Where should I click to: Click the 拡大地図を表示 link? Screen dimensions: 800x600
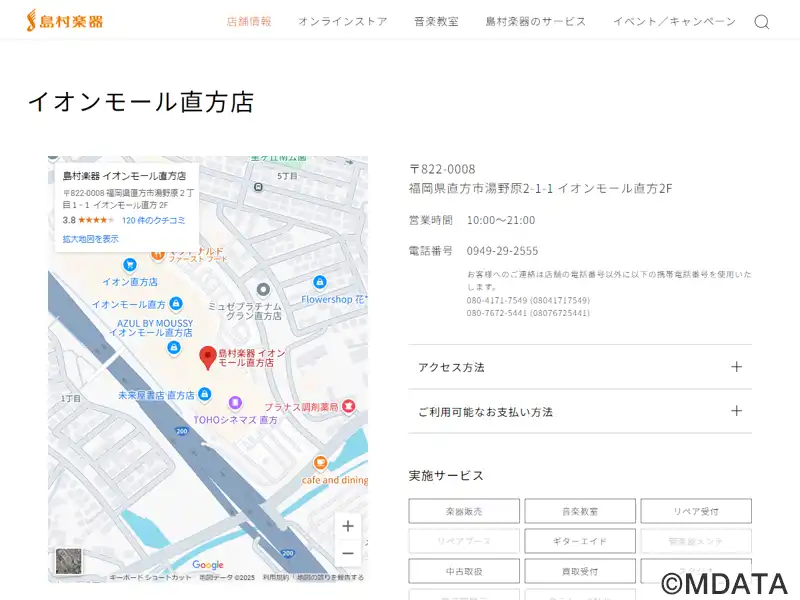[90, 238]
